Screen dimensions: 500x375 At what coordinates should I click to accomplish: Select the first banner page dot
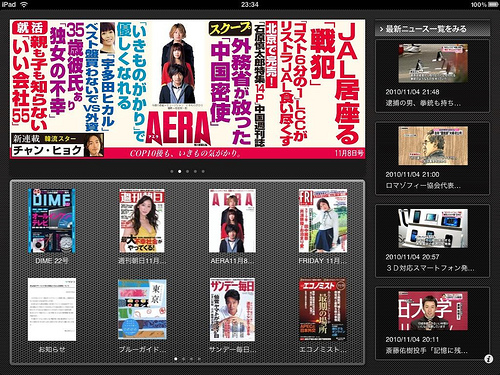click(x=172, y=171)
